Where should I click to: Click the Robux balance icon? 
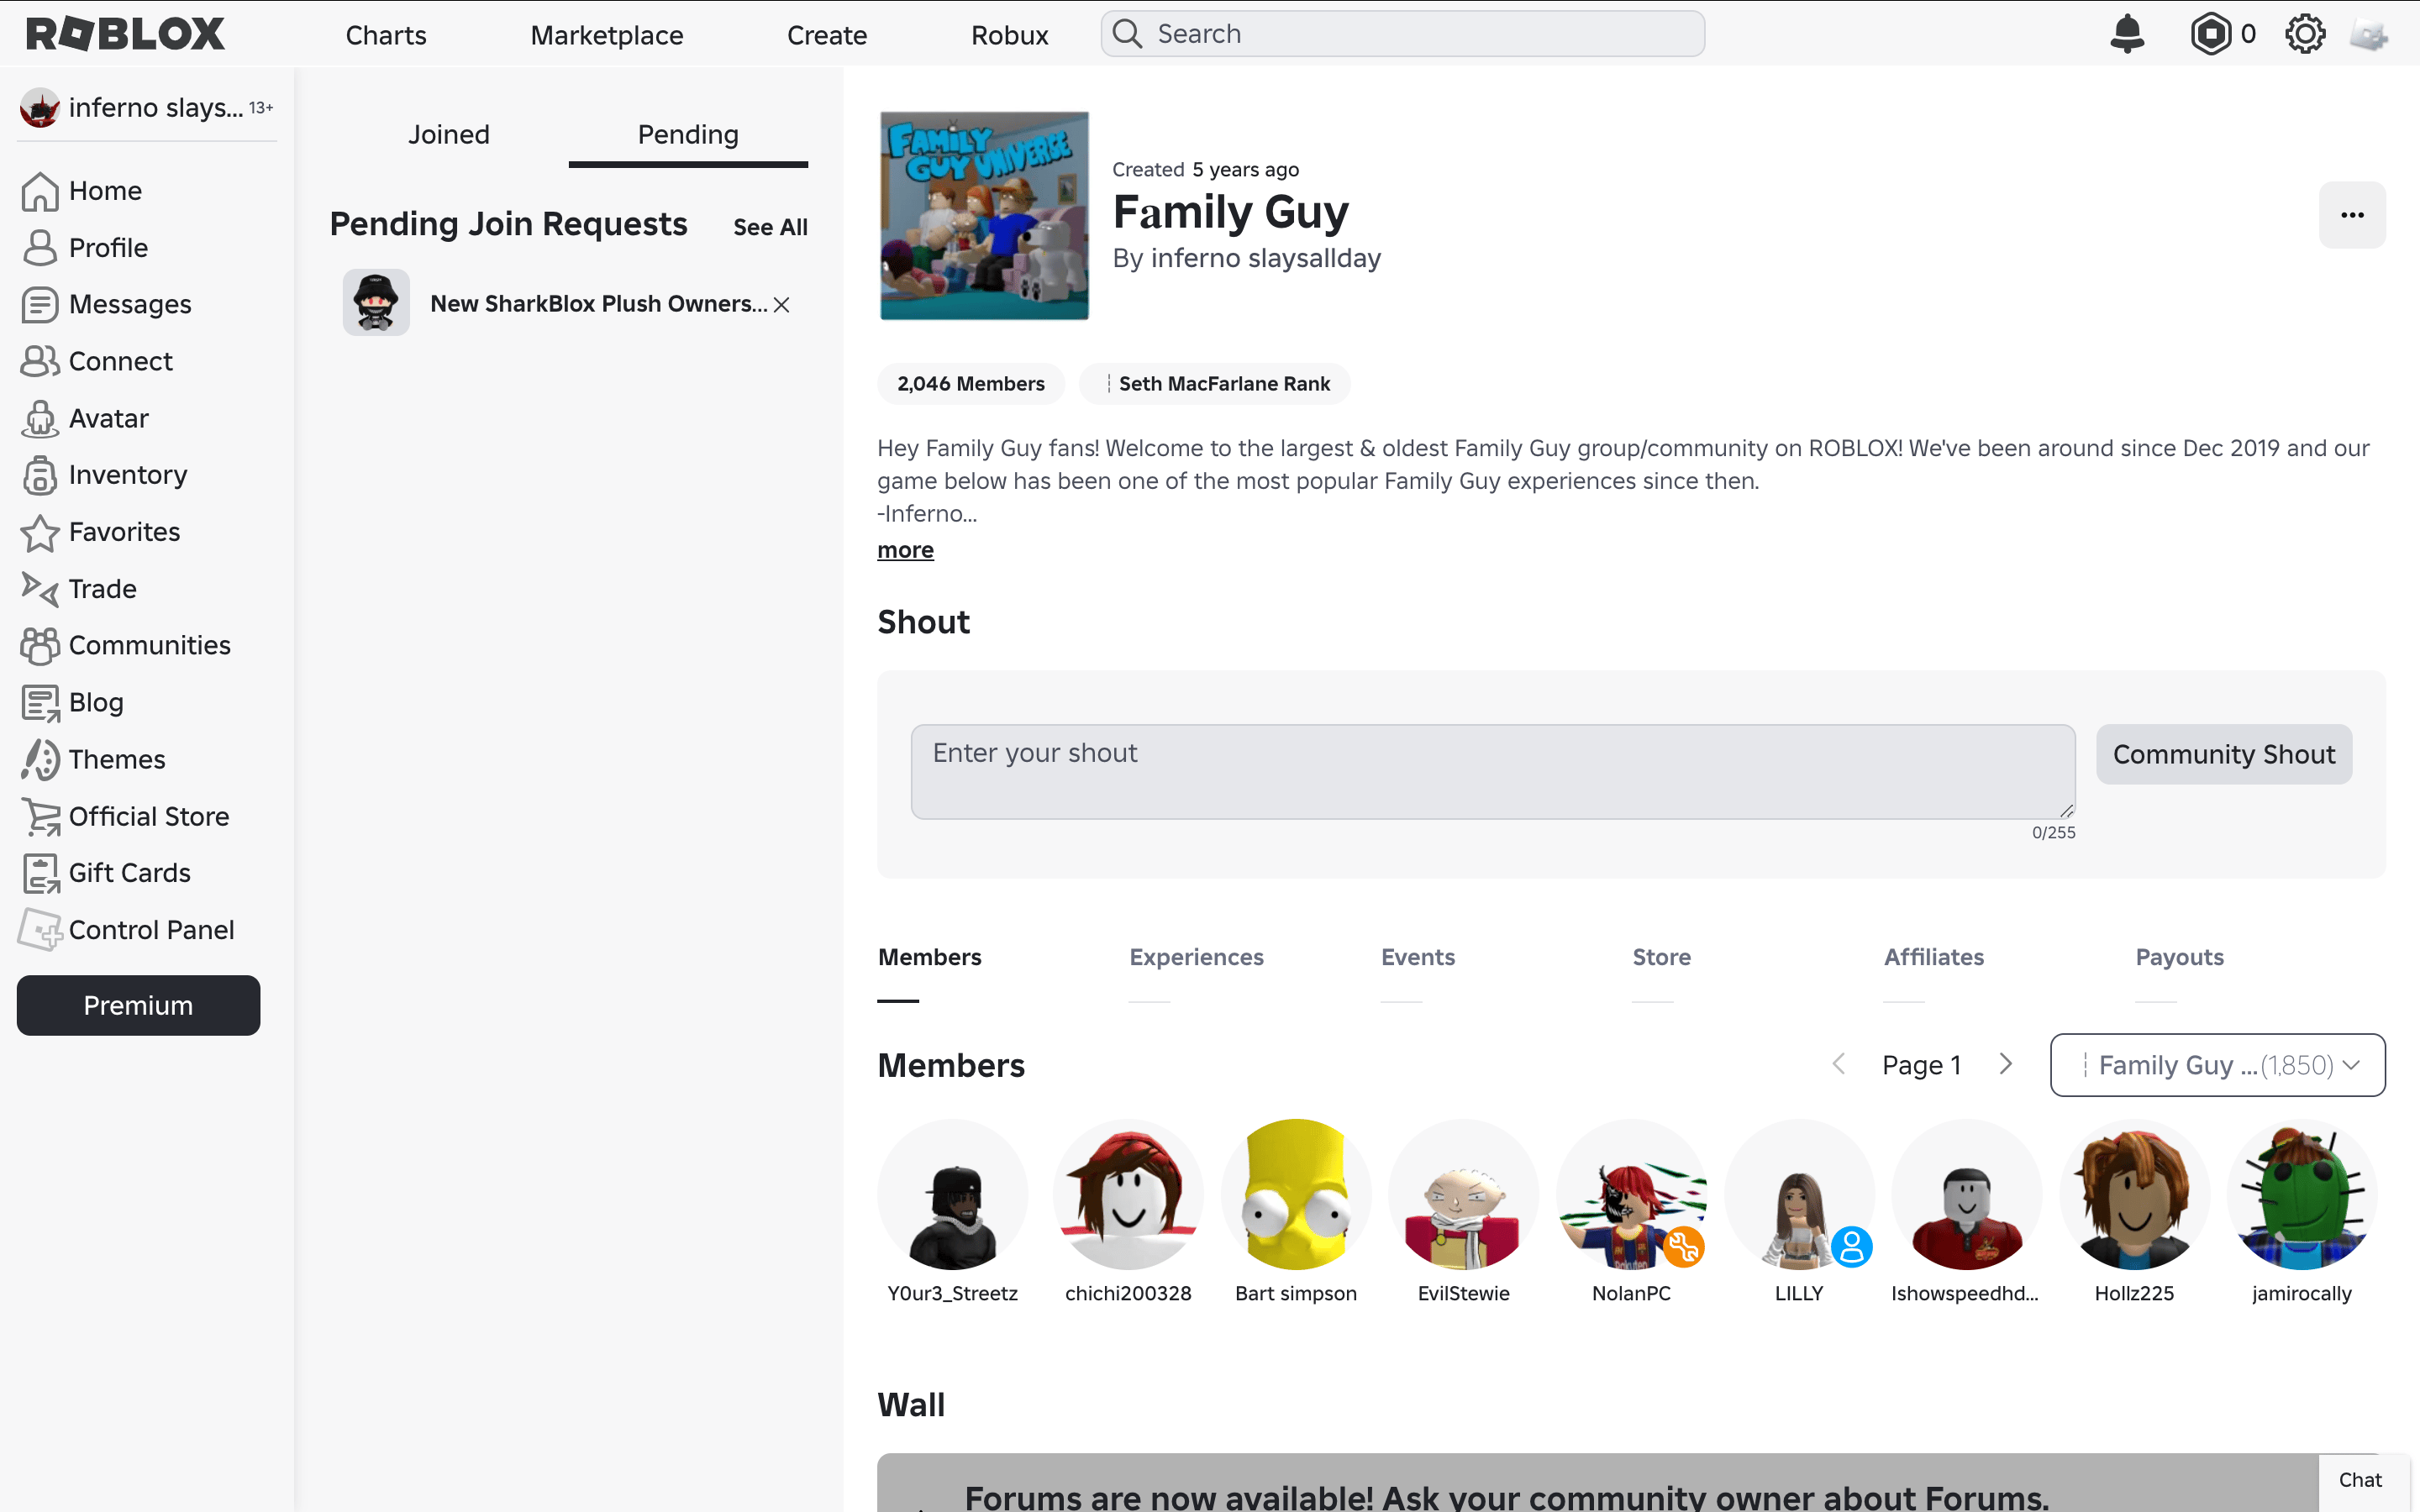pyautogui.click(x=2210, y=34)
